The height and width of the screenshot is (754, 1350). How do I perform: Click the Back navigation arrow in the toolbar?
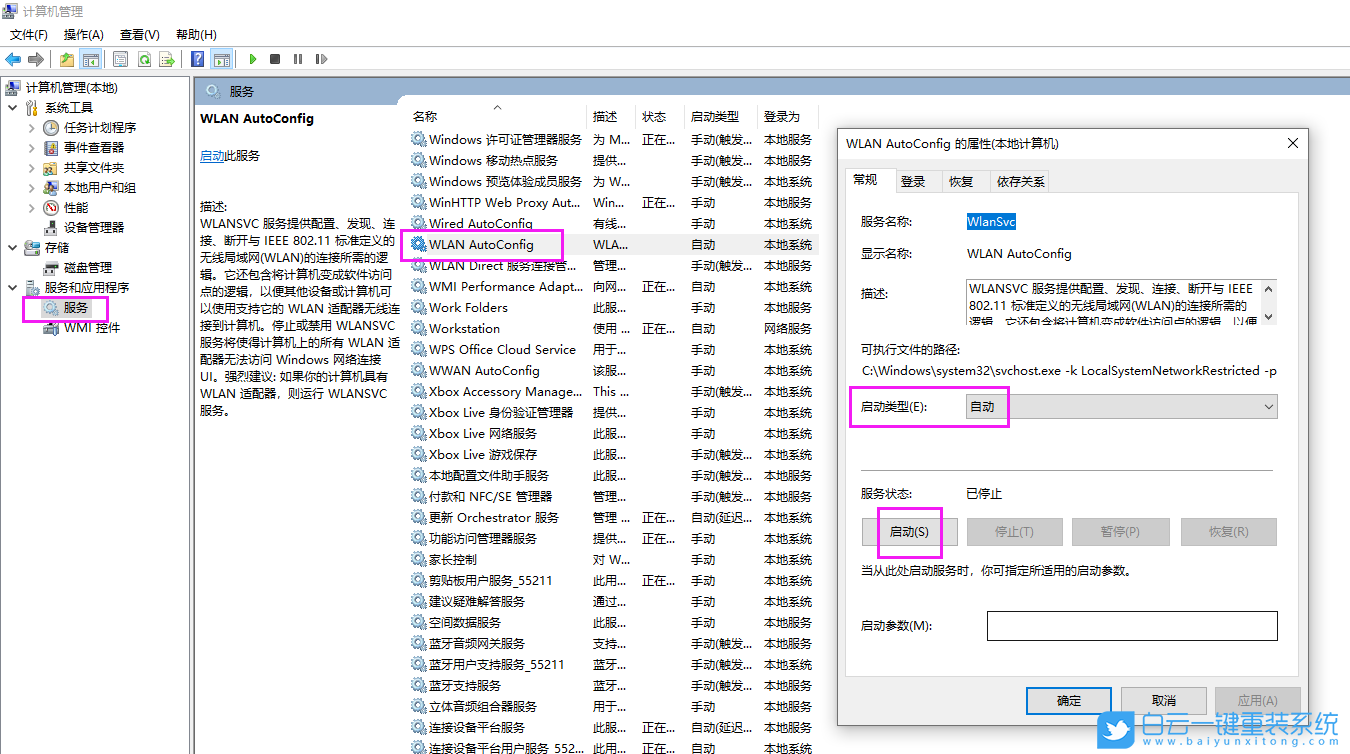13,58
